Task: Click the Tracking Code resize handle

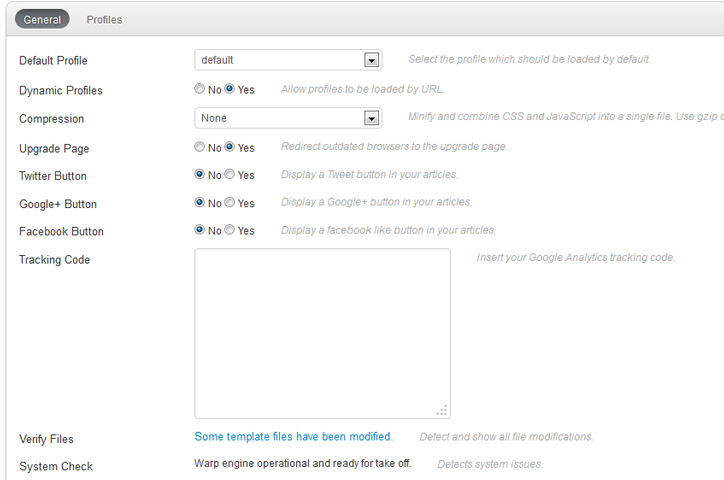Action: [x=443, y=410]
